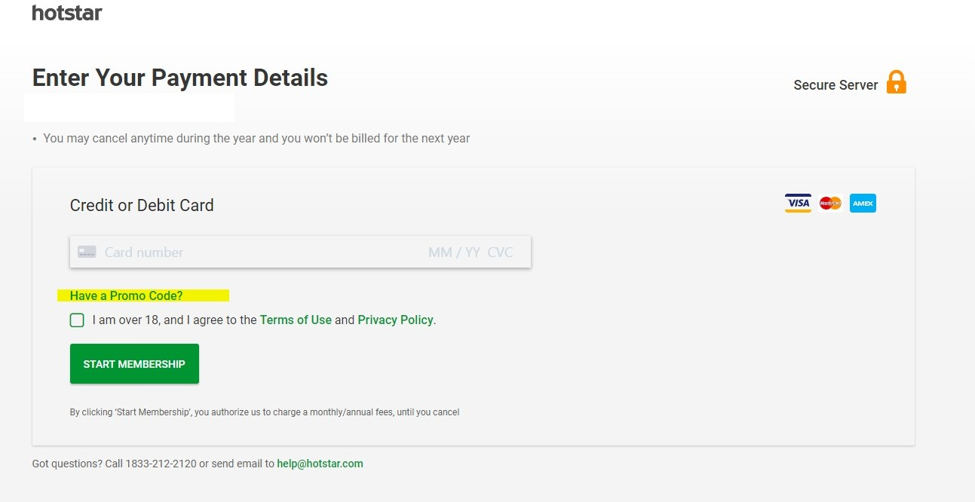The image size is (975, 502).
Task: Click the 1833-212-2120 support phone number
Action: 160,464
